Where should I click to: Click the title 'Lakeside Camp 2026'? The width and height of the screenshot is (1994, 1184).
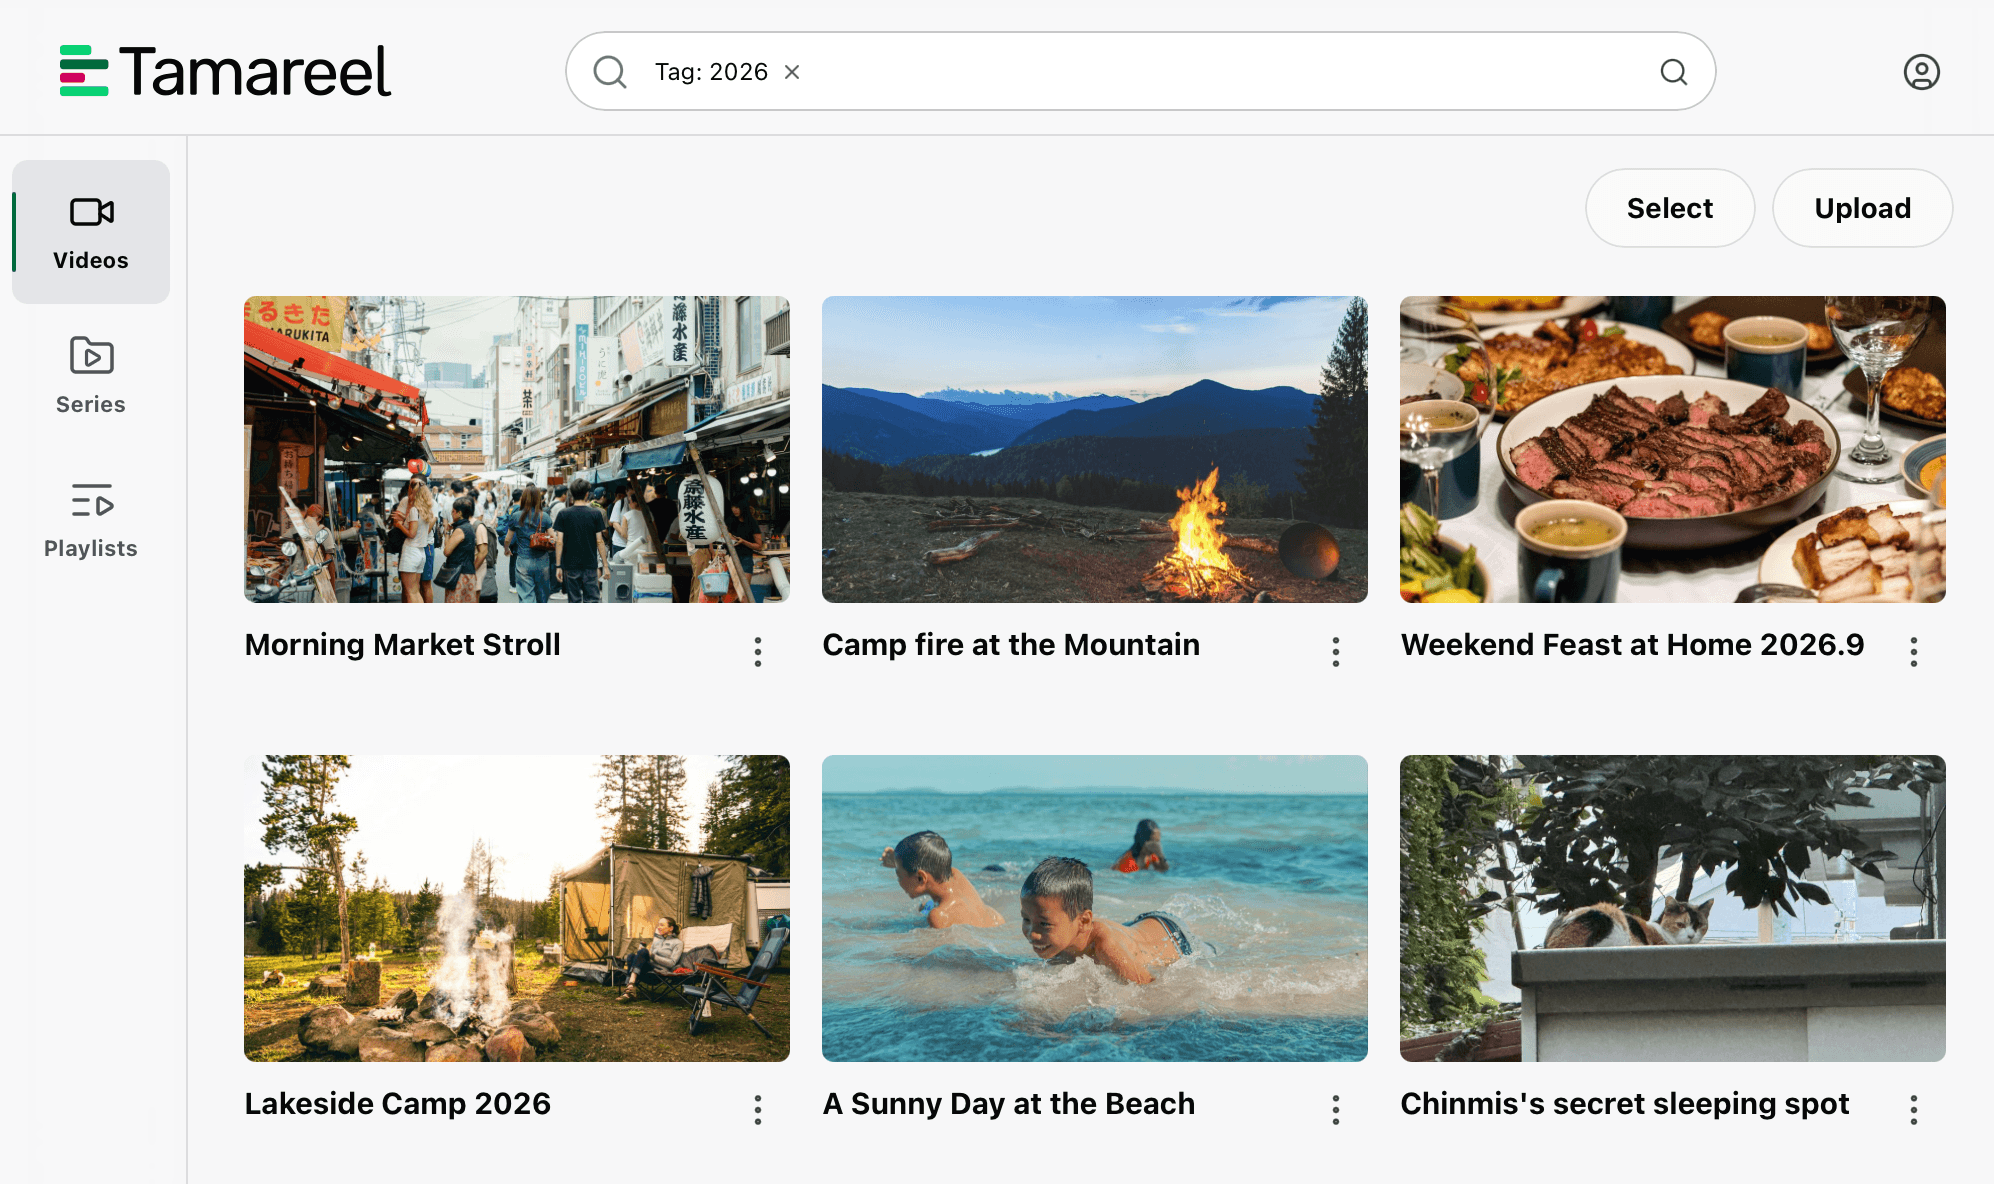398,1104
